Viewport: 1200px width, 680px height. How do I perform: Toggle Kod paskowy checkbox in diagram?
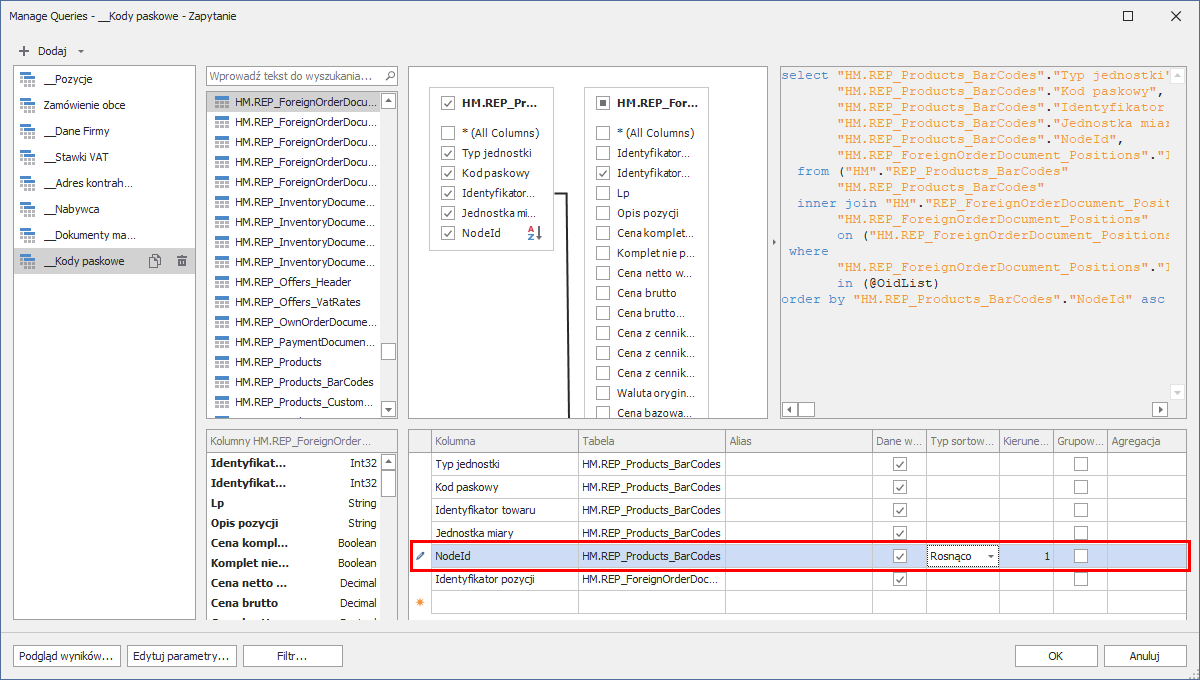[448, 173]
